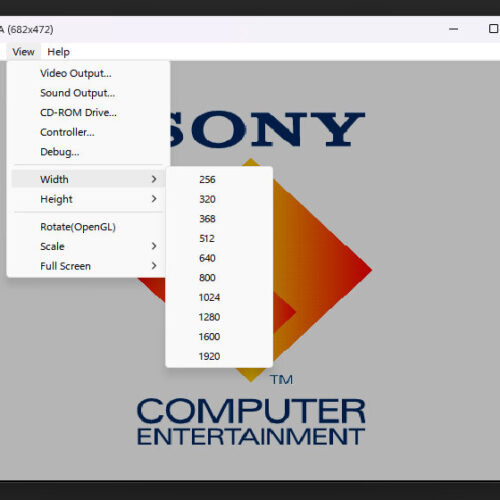Open the View menu
This screenshot has width=500, height=500.
23,52
